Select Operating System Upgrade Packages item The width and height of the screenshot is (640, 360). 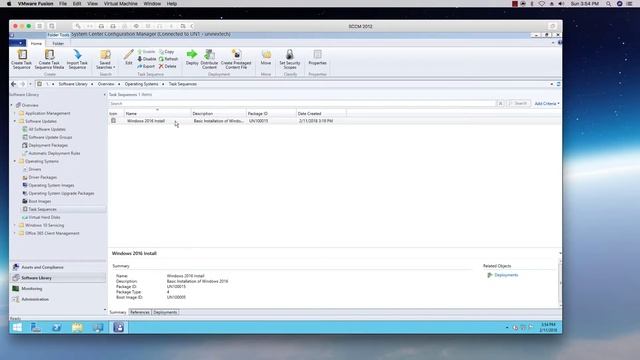[61, 193]
